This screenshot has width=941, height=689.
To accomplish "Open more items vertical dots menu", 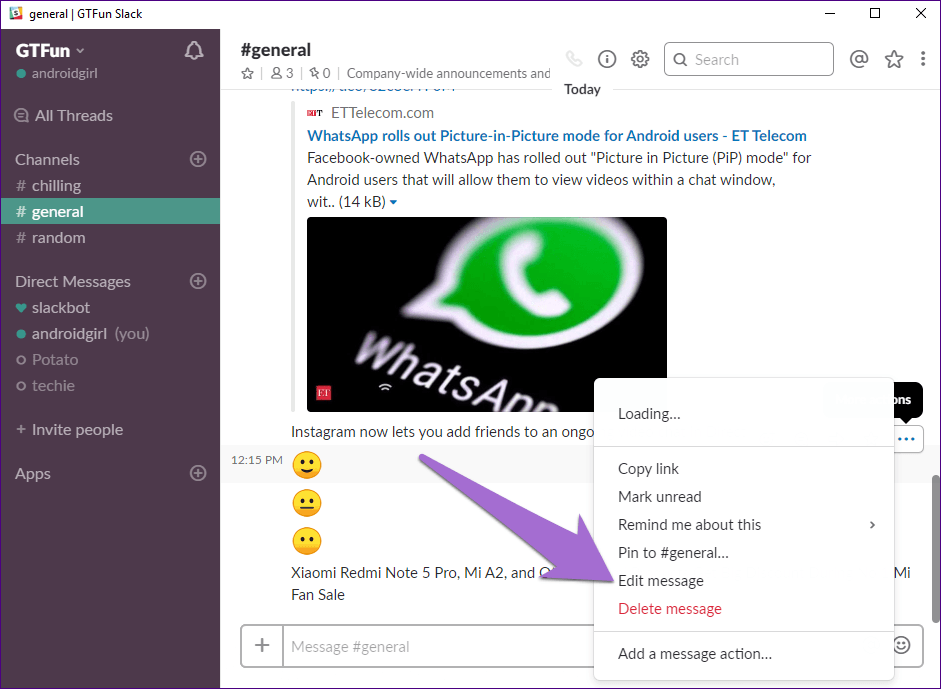I will 922,59.
